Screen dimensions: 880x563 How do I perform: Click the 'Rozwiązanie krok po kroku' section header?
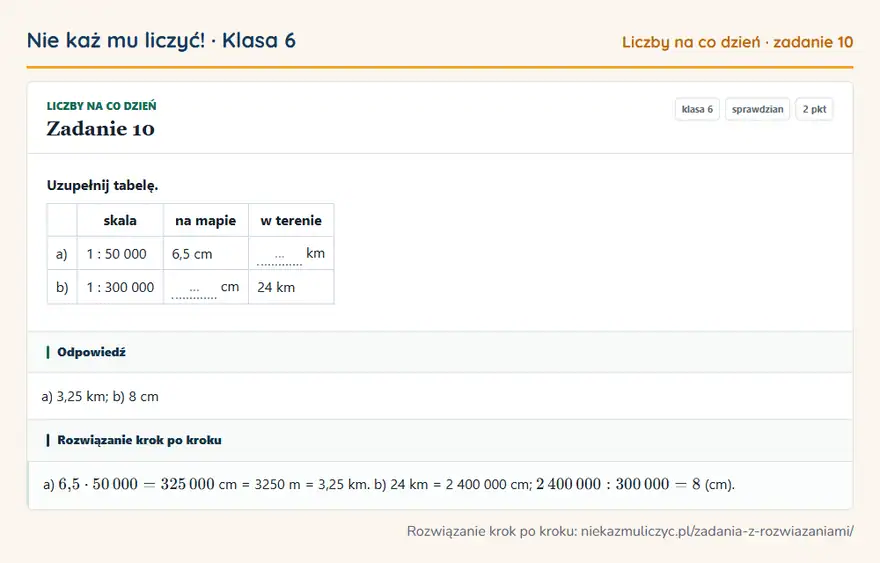click(x=440, y=440)
